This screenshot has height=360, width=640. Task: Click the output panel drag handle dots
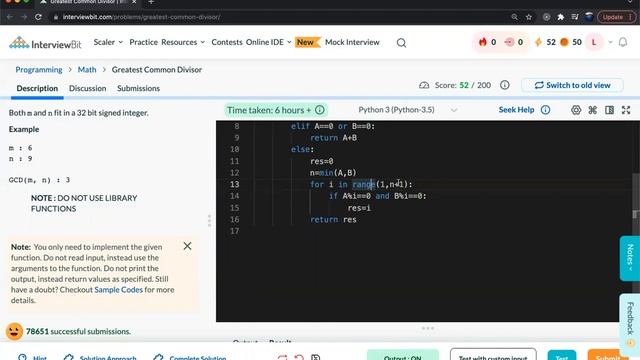428,328
